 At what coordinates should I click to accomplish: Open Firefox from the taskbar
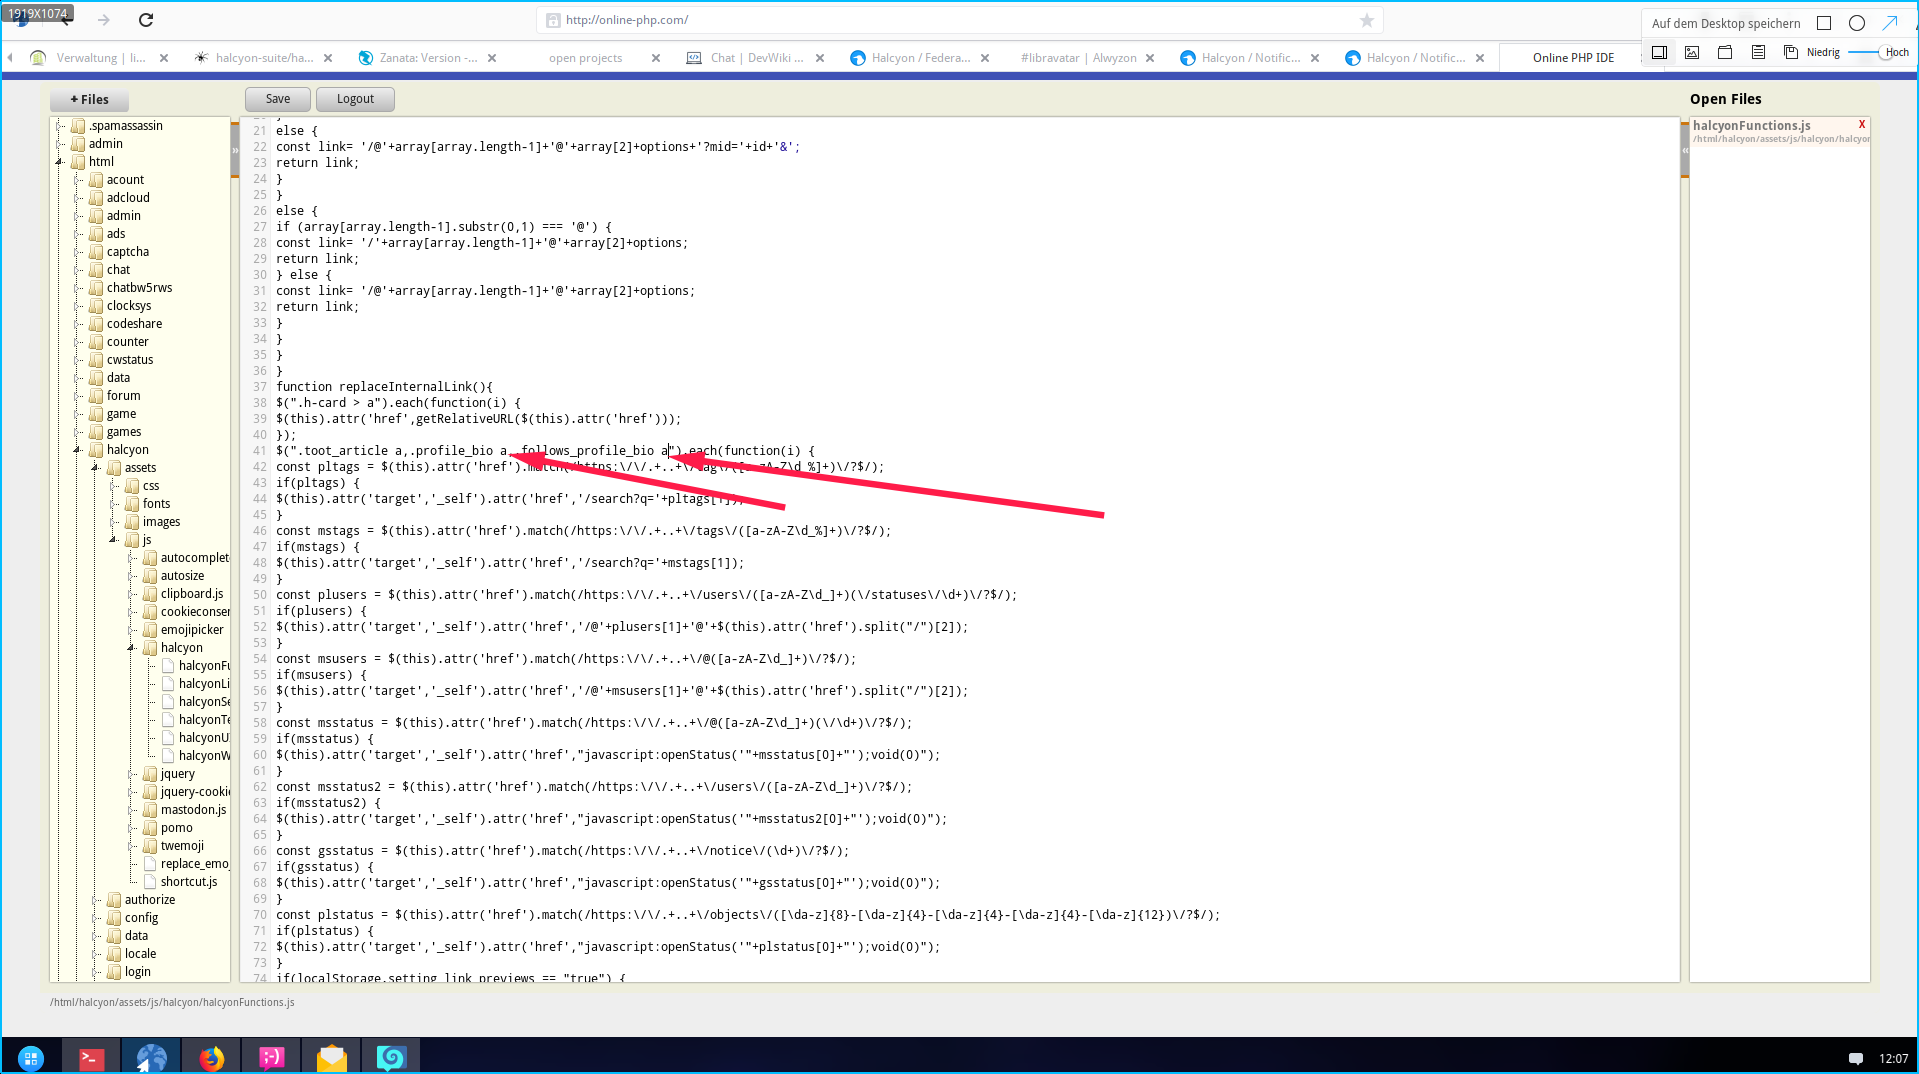(x=211, y=1058)
